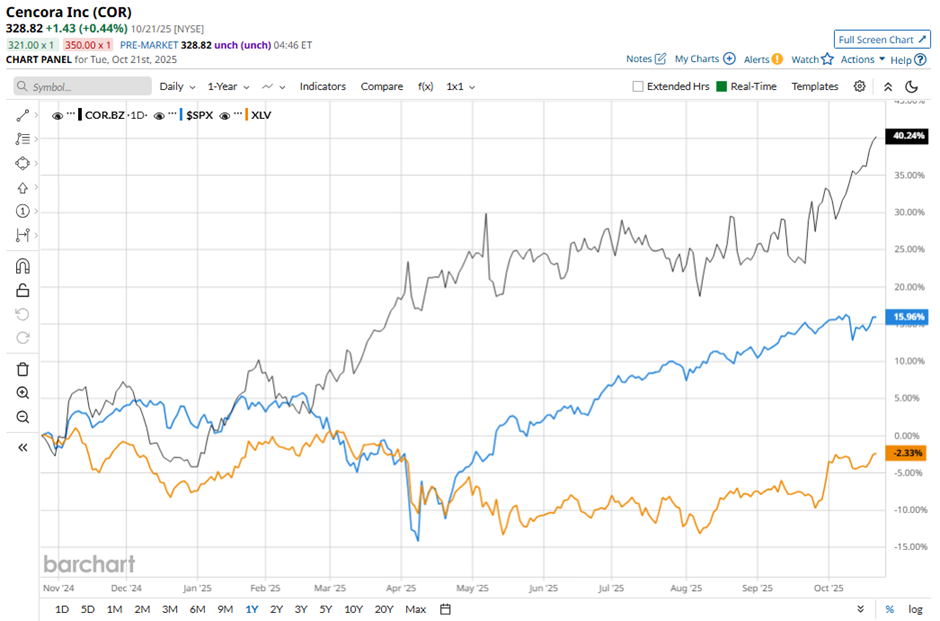Image resolution: width=940 pixels, height=621 pixels.
Task: Open the calendar date range picker
Action: pos(446,609)
